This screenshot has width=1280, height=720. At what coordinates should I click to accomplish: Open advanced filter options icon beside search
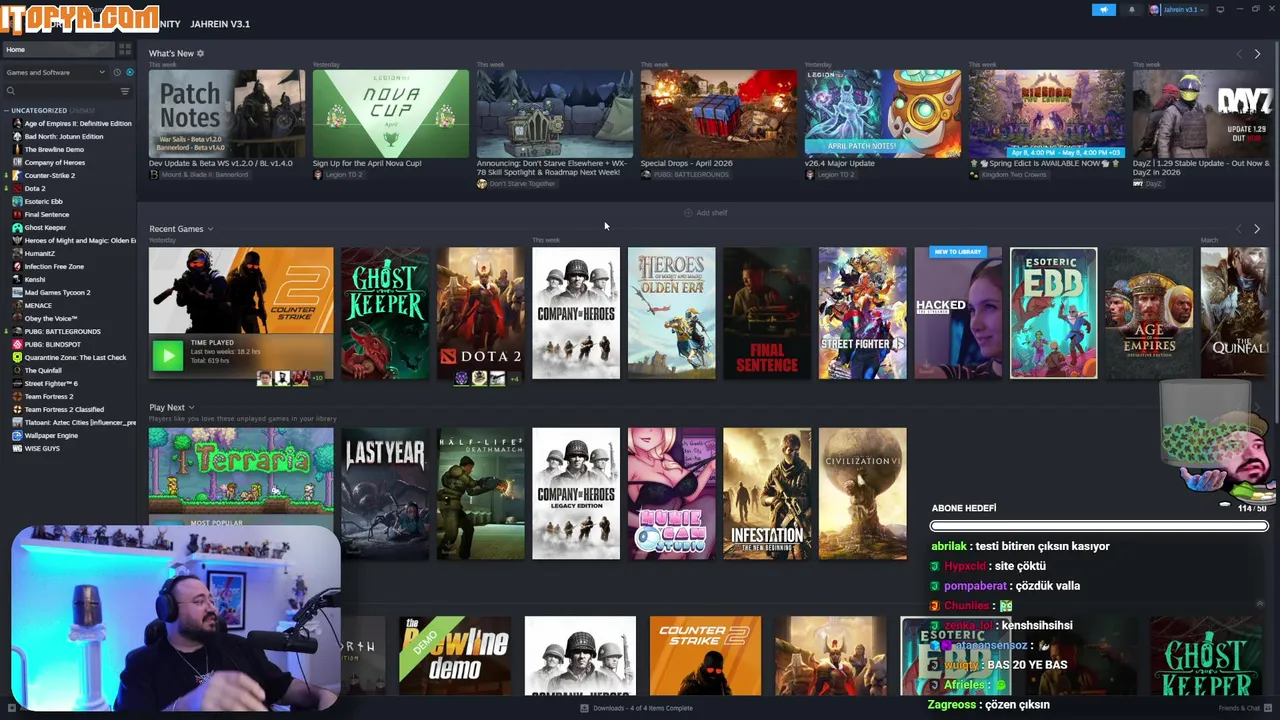[125, 91]
